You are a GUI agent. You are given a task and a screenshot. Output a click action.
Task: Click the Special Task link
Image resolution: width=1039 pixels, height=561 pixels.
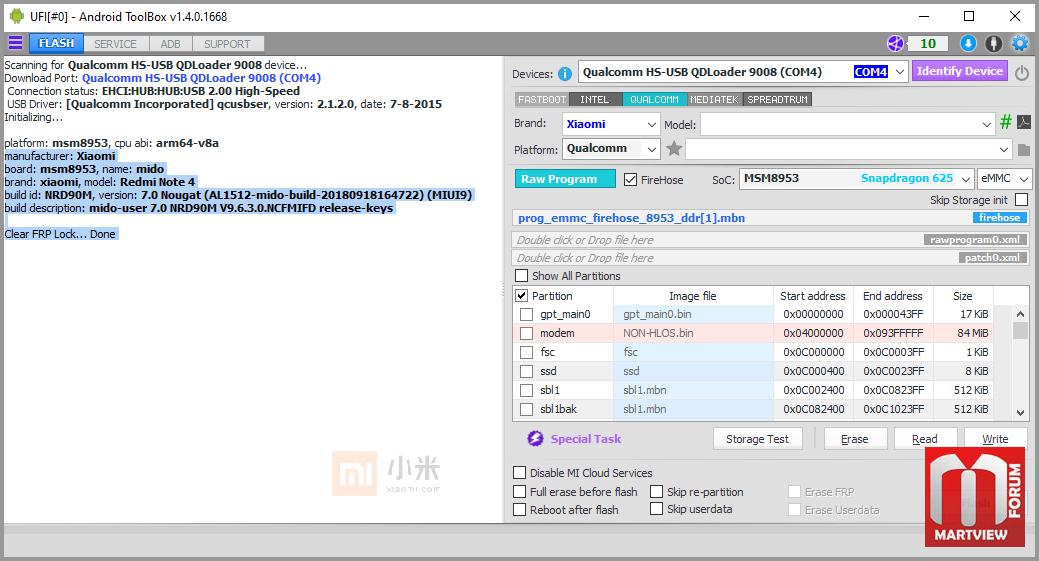pos(586,438)
